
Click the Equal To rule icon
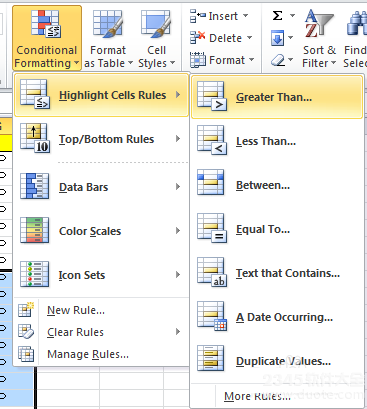pyautogui.click(x=212, y=229)
